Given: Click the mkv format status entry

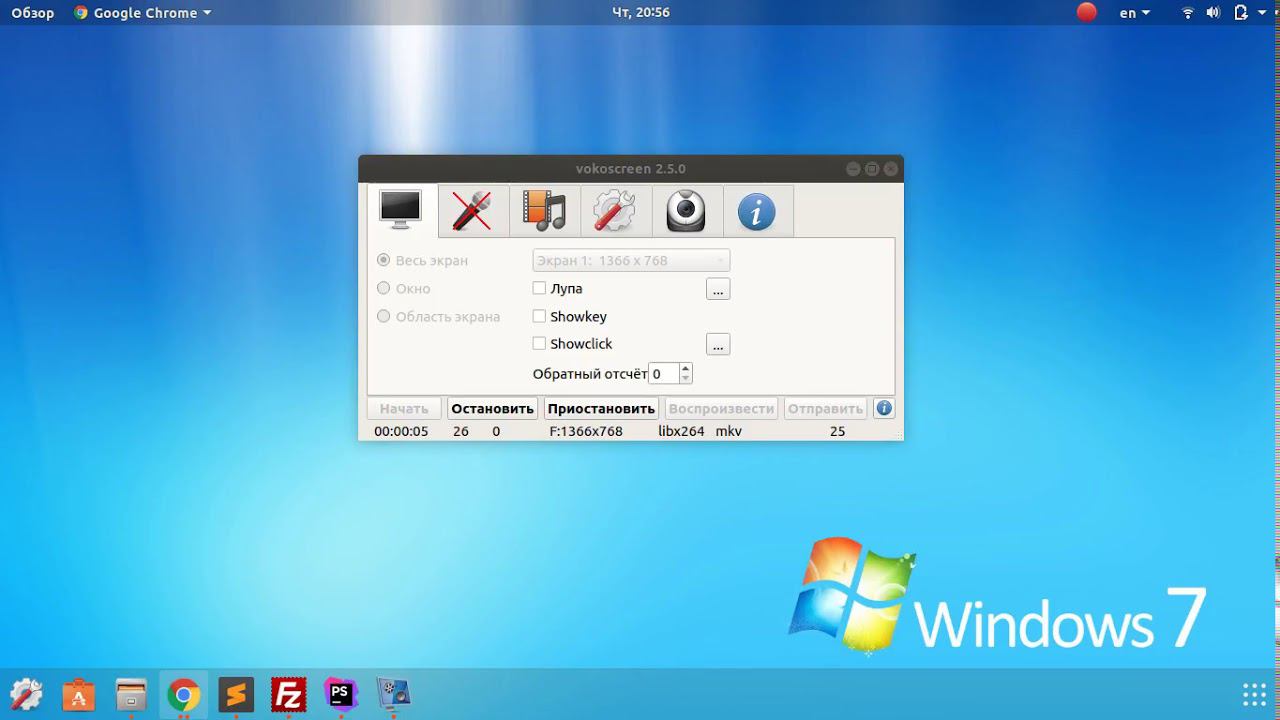Looking at the screenshot, I should pos(729,431).
